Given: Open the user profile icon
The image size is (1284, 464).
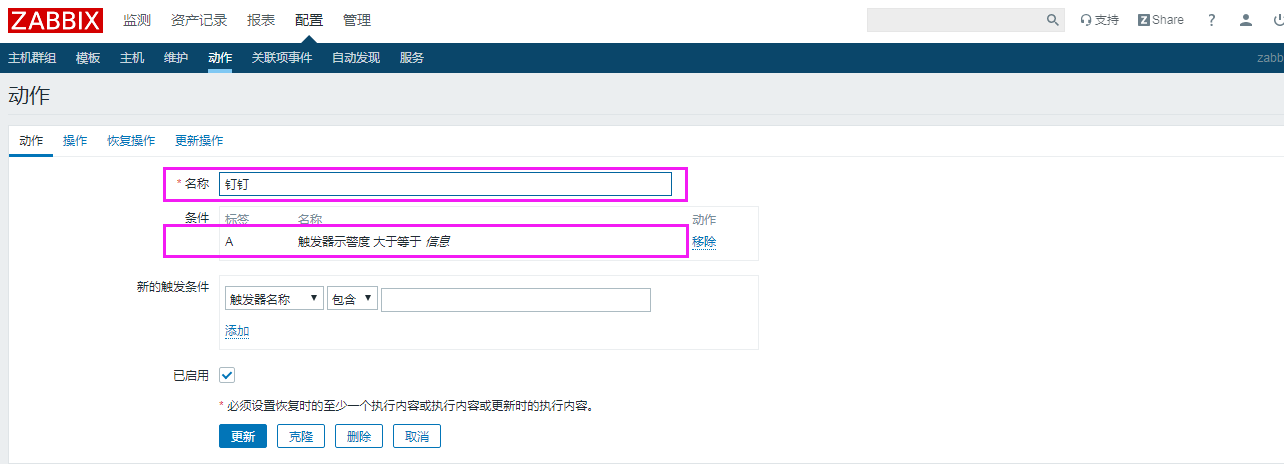Looking at the screenshot, I should (x=1245, y=20).
